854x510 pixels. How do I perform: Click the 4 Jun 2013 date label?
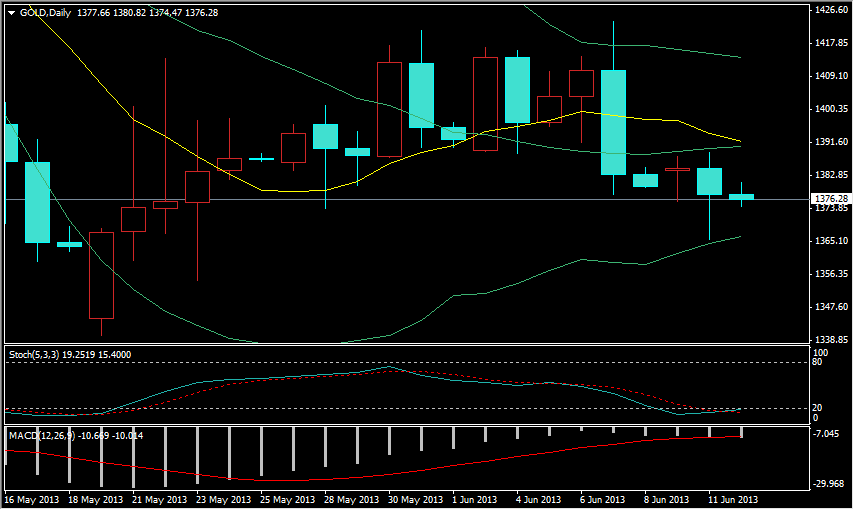(x=539, y=500)
